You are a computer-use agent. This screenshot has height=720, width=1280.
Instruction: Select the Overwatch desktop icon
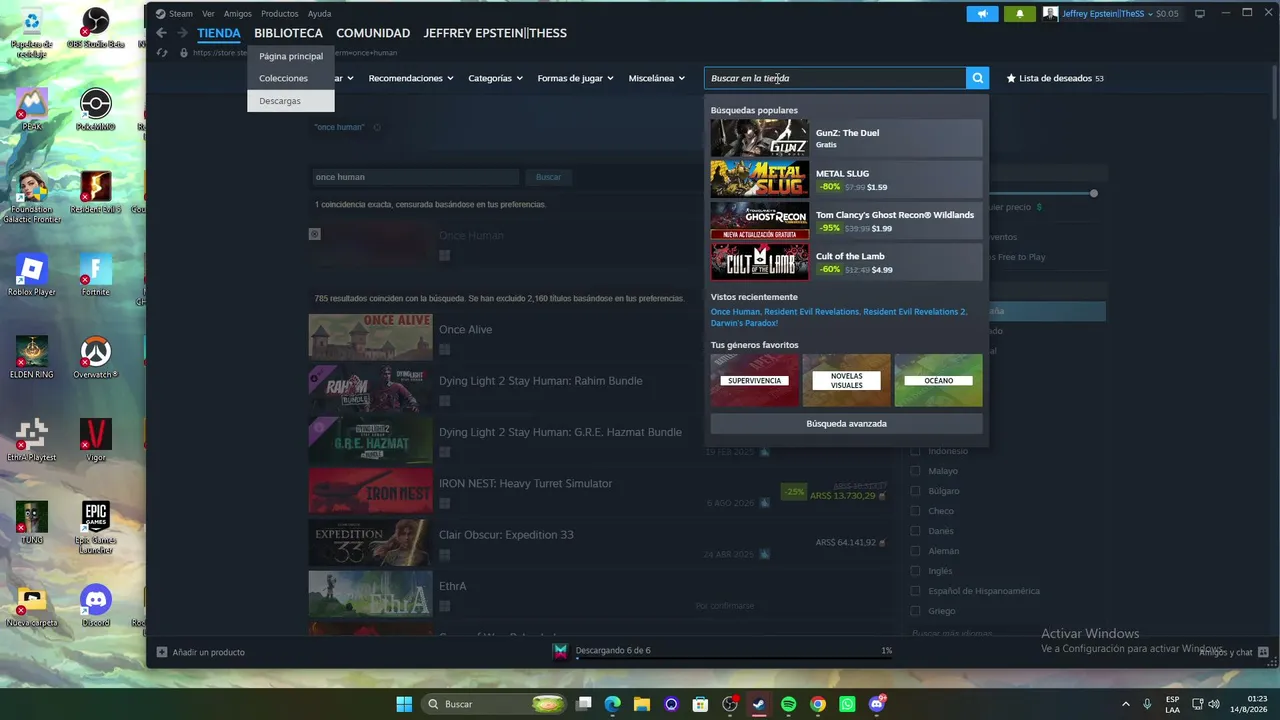tap(95, 357)
